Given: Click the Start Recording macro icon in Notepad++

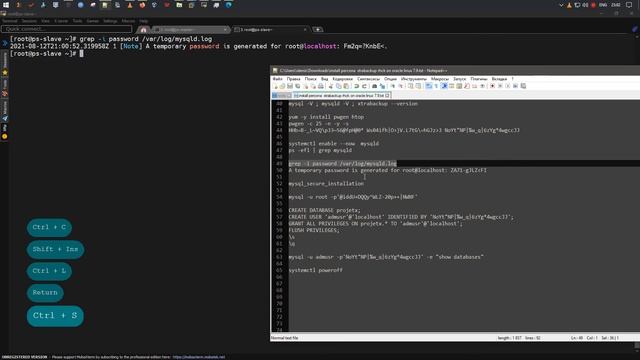Looking at the screenshot, I should pyautogui.click(x=492, y=86).
